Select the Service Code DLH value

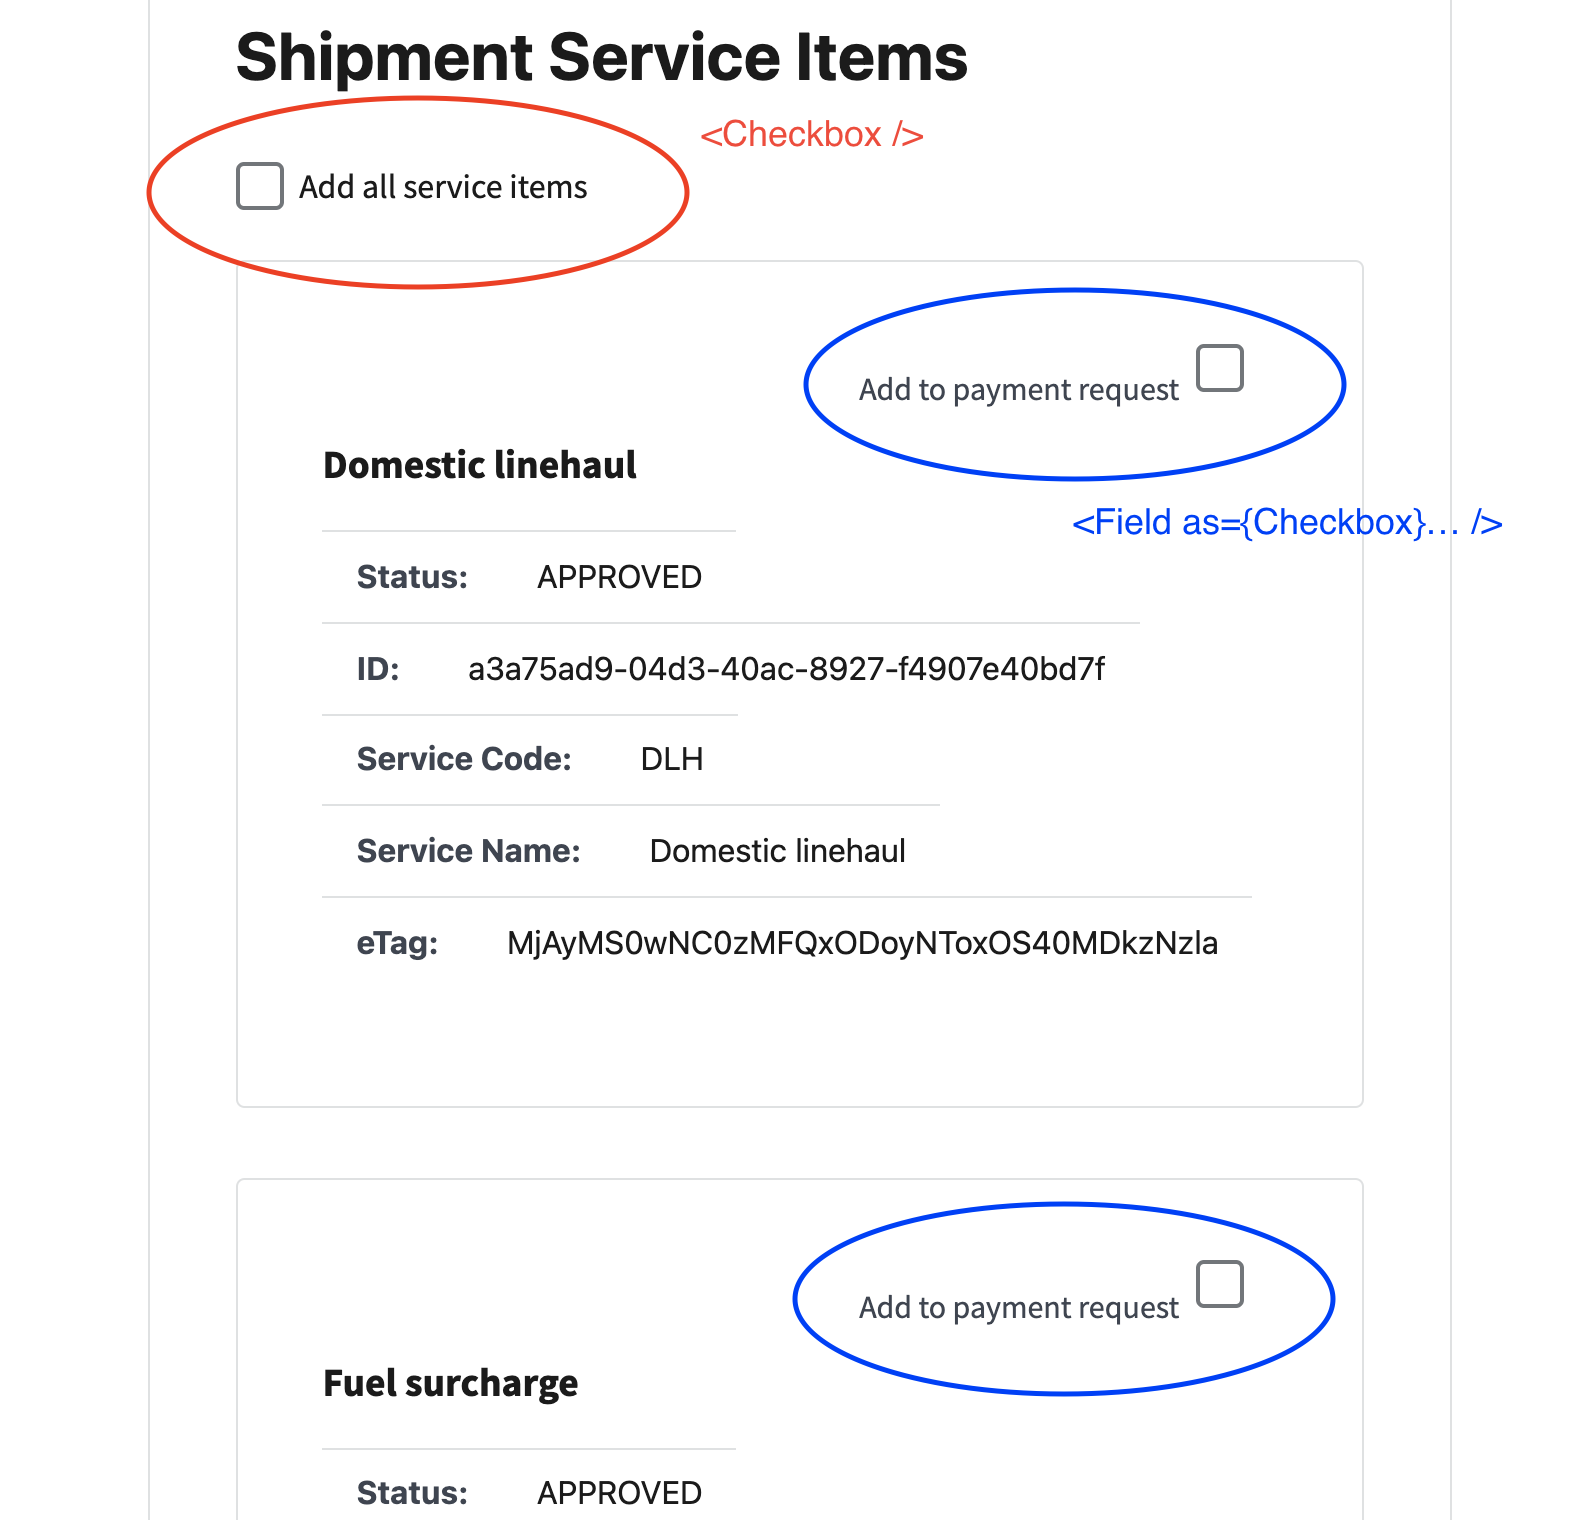pos(673,759)
